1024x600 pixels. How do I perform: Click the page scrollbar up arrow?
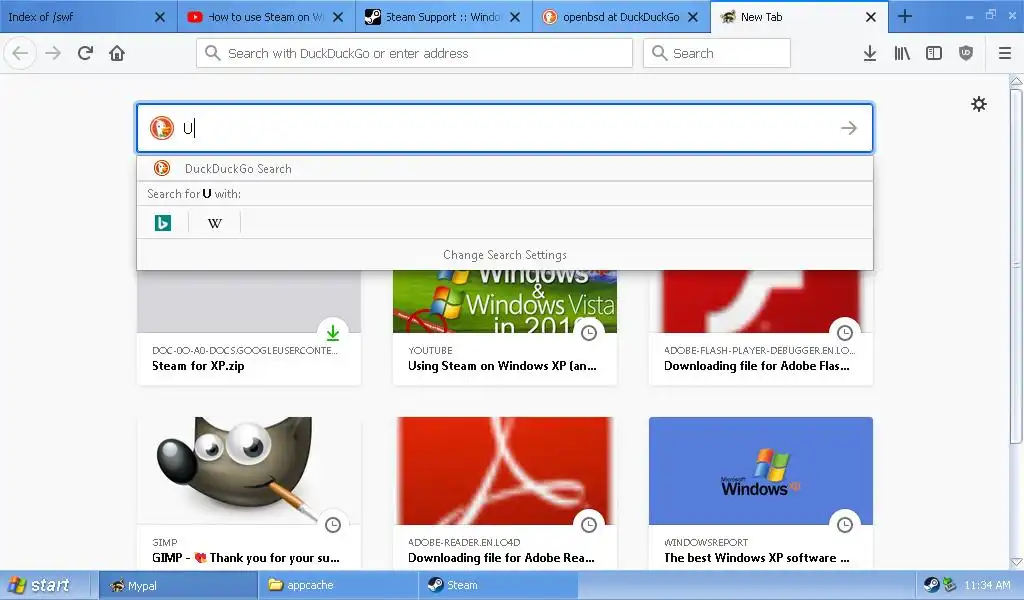(1016, 81)
